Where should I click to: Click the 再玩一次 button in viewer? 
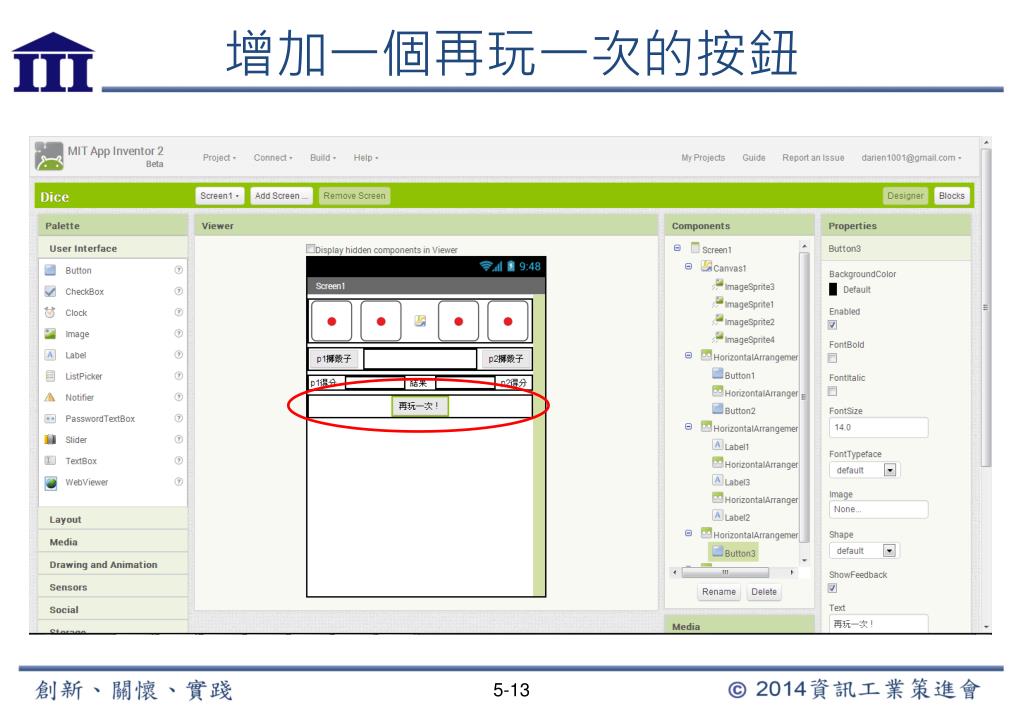click(x=420, y=406)
